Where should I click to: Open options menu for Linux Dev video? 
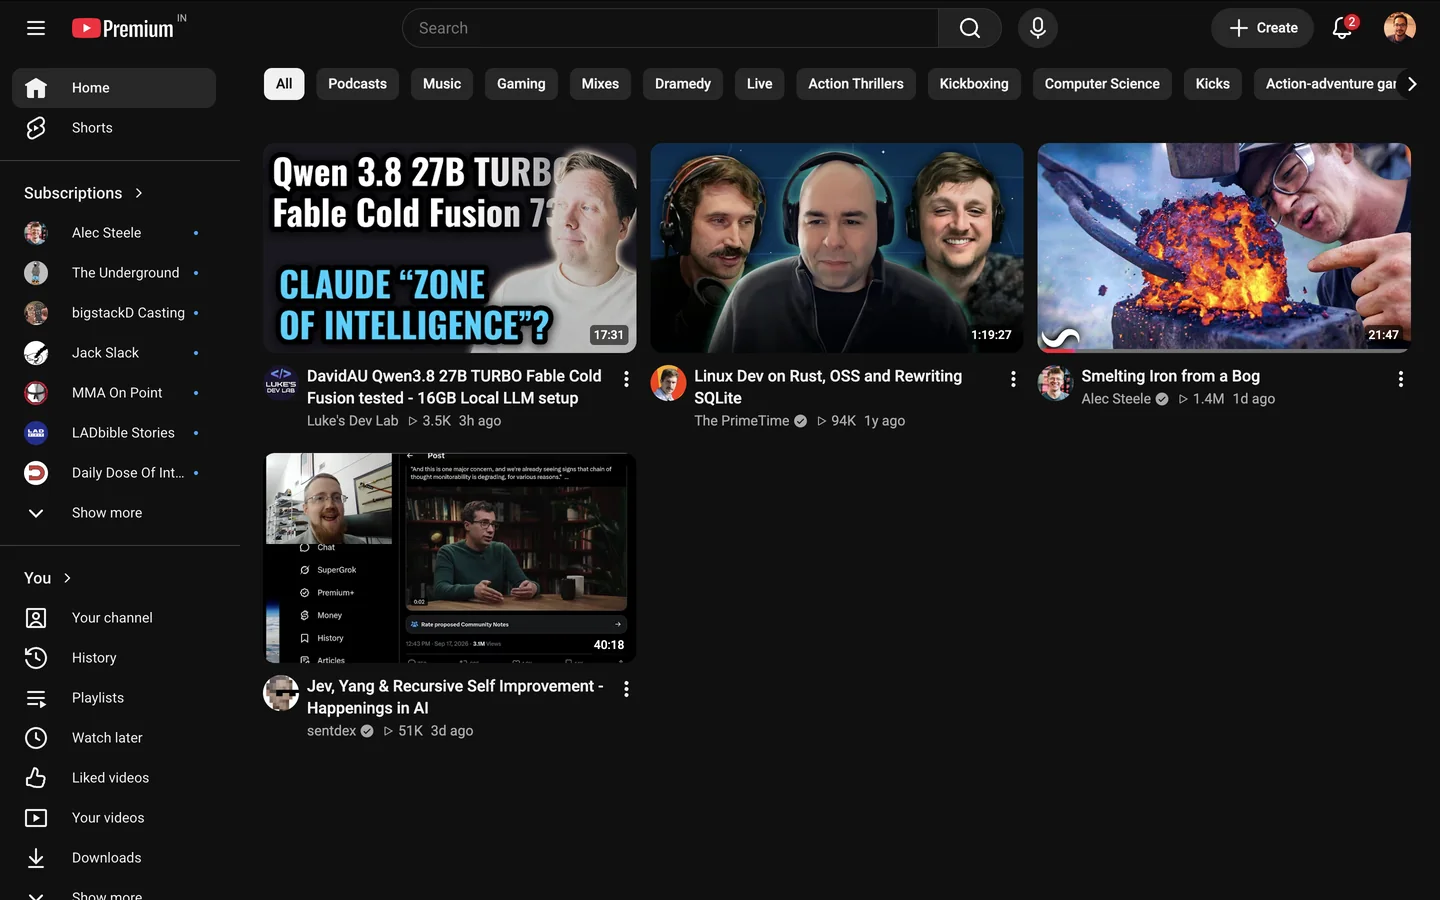tap(1013, 379)
